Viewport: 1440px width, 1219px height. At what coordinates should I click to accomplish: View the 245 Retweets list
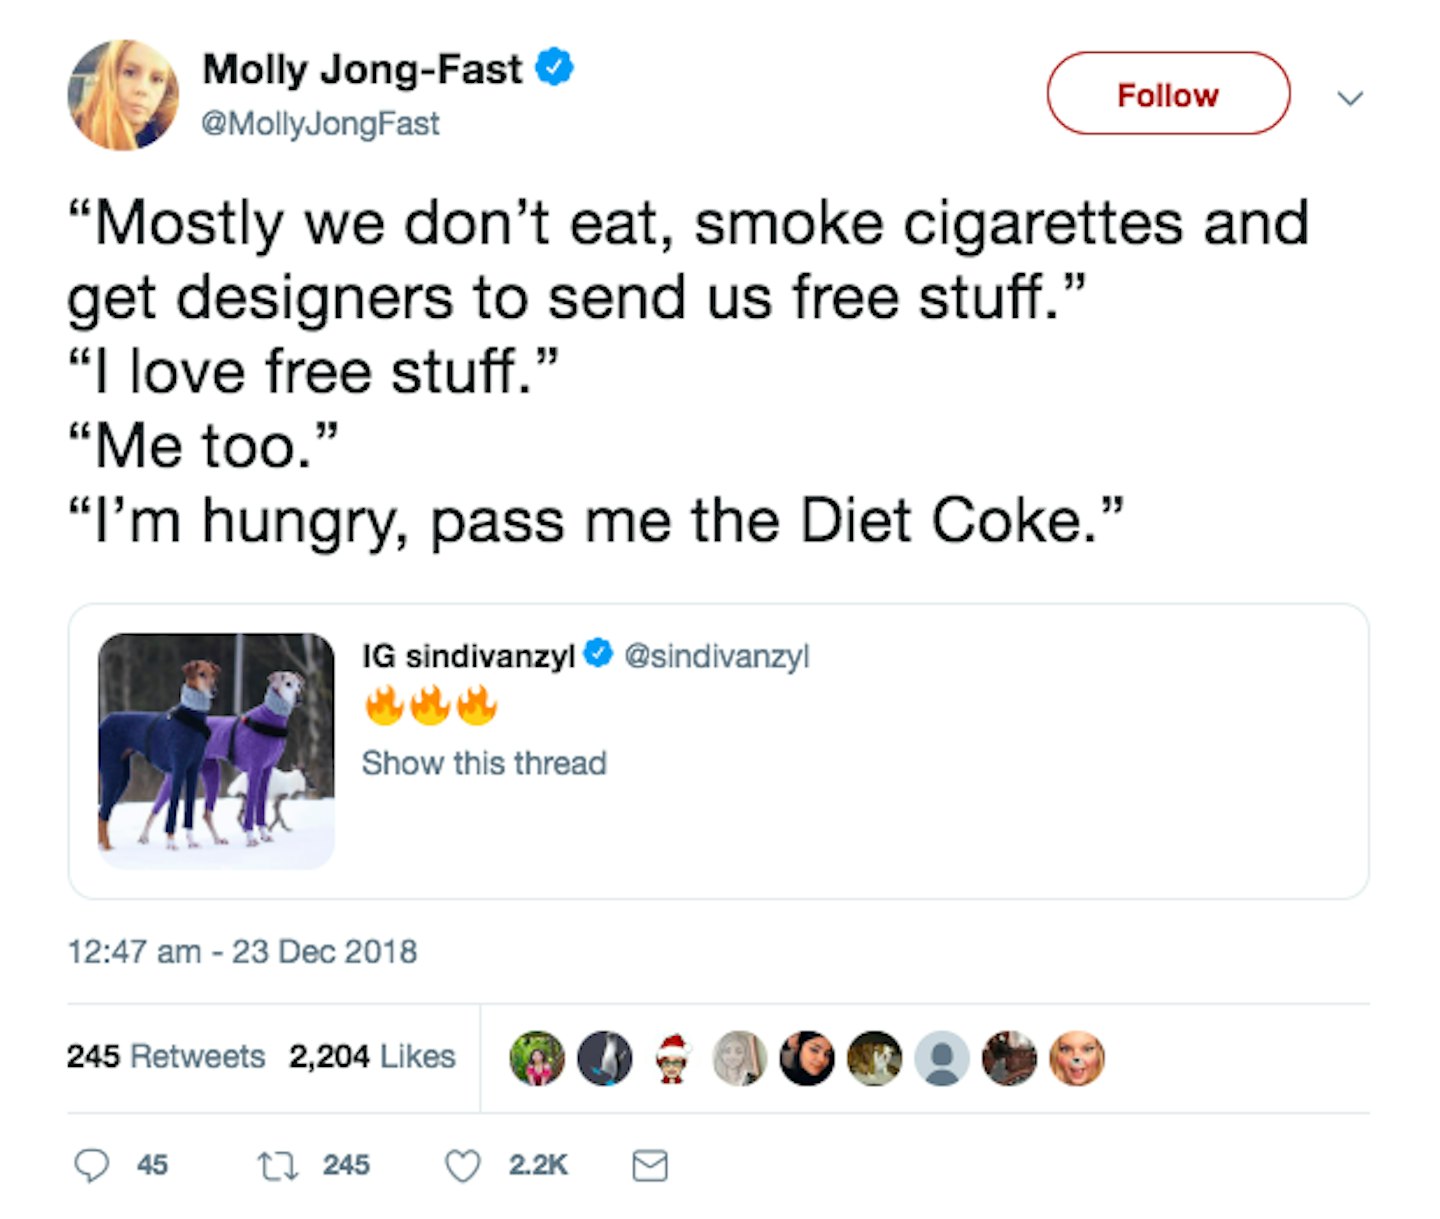click(x=166, y=1056)
